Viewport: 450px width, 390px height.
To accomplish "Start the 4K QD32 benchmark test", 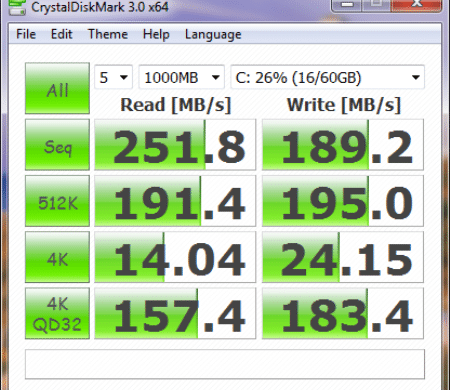I will tap(57, 314).
